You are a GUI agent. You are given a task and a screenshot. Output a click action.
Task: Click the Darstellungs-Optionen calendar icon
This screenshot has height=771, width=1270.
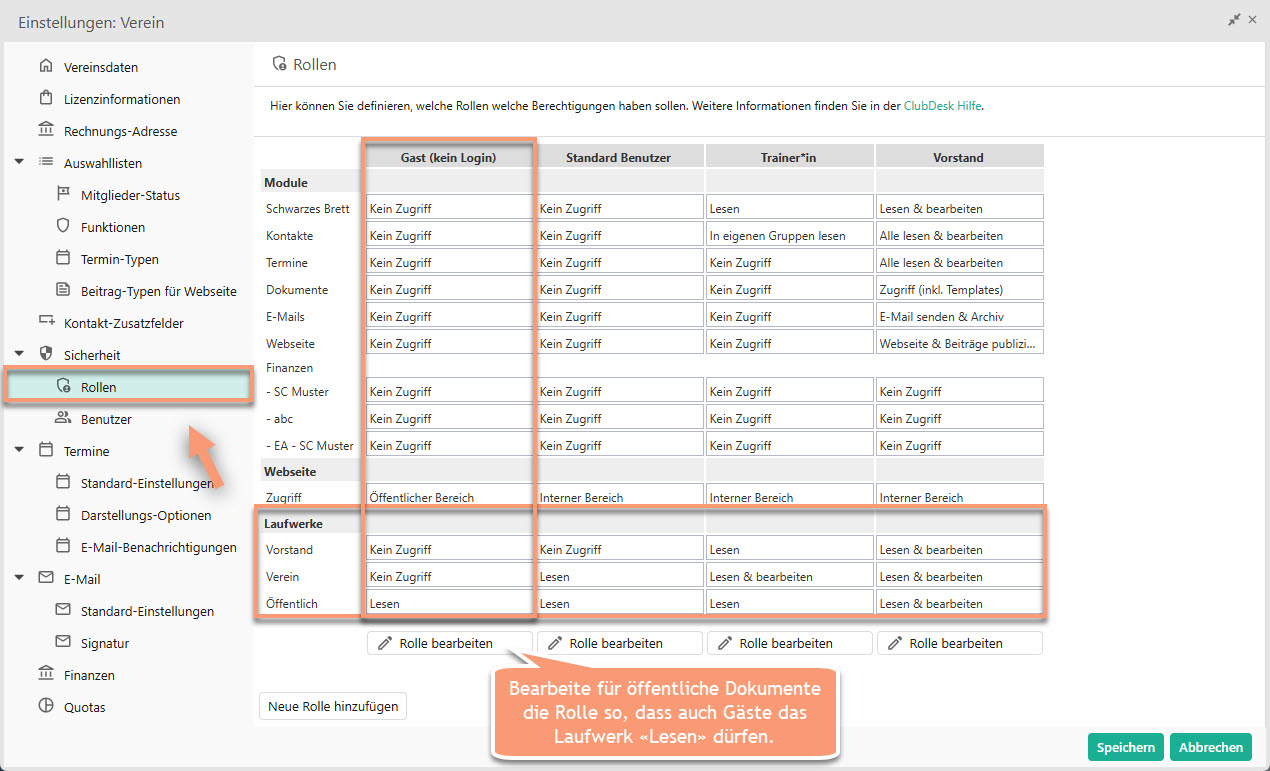point(63,515)
